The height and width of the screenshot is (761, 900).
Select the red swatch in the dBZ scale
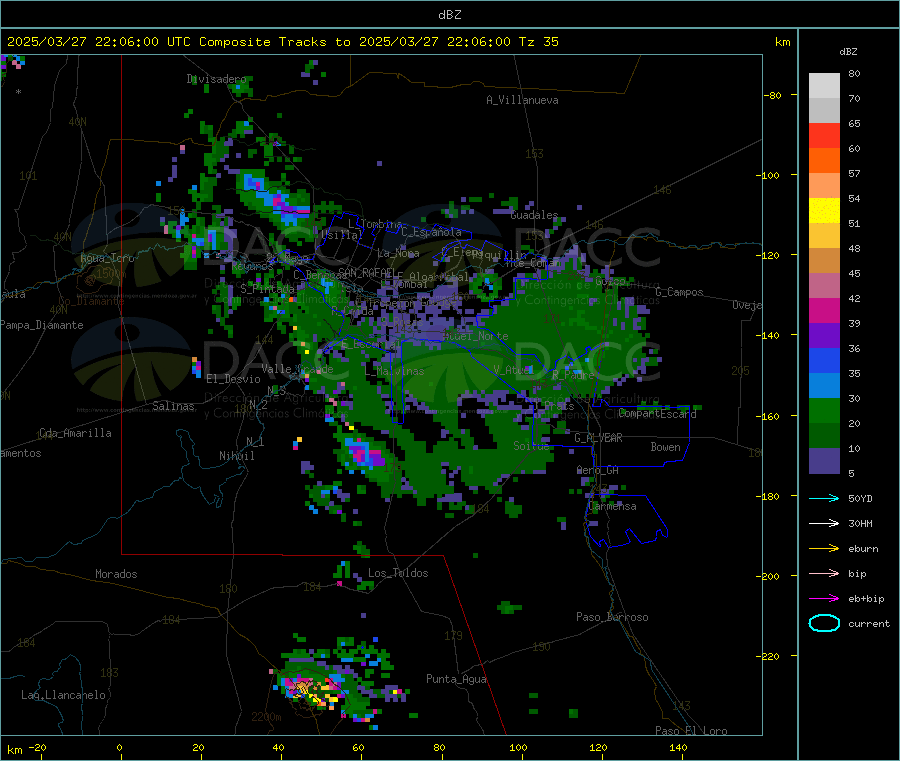824,135
